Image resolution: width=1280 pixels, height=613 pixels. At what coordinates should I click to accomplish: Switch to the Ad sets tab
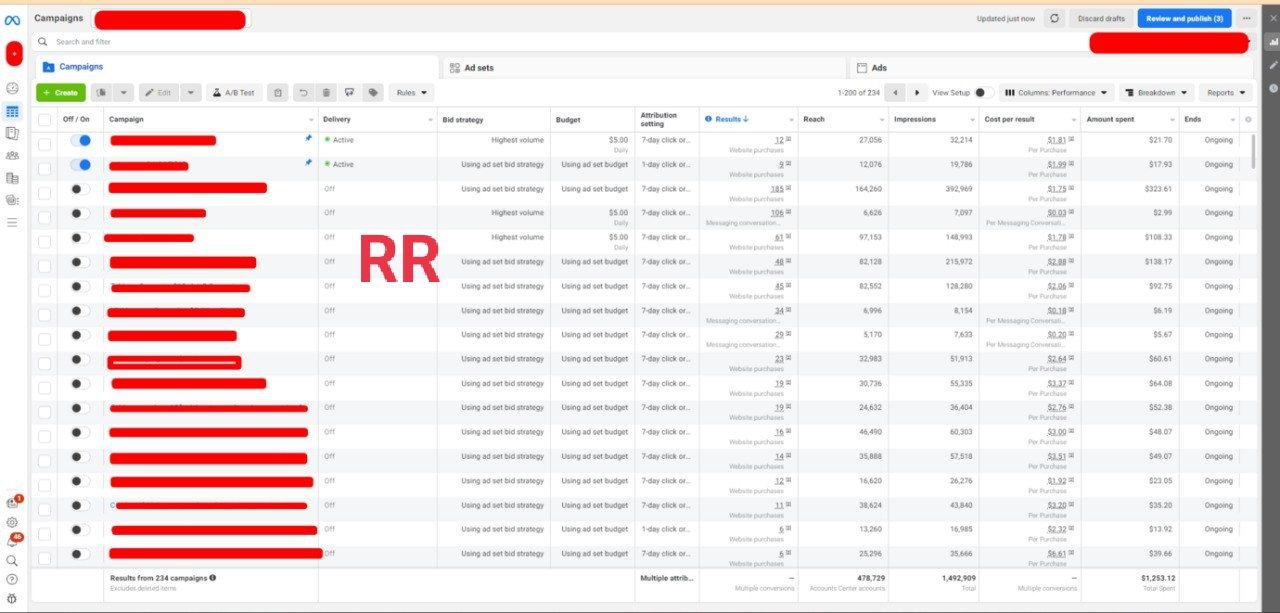(x=478, y=68)
